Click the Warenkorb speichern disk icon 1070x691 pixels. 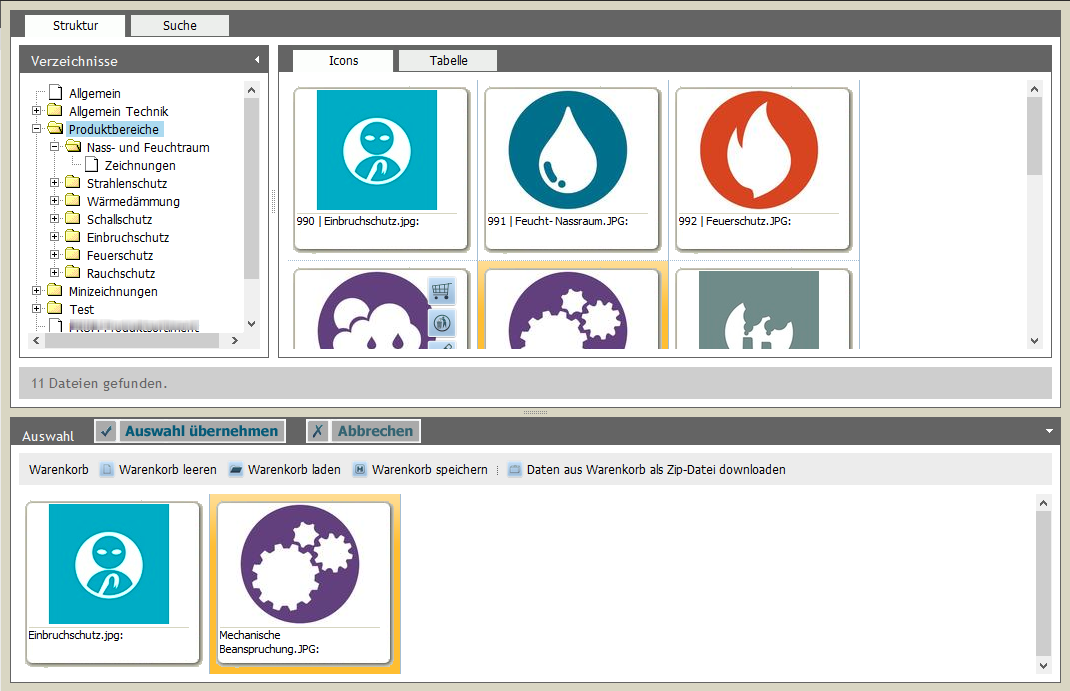tap(360, 470)
